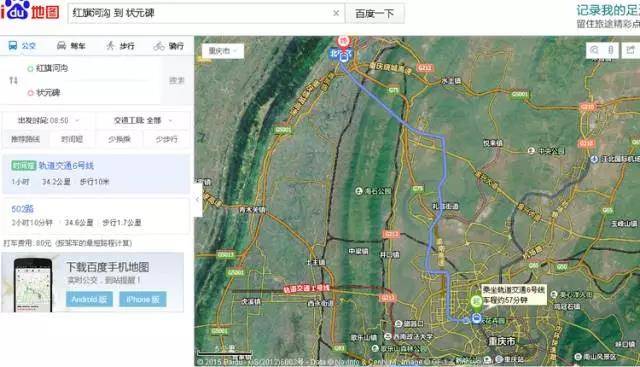Select the 时间短 sorting tab
The width and height of the screenshot is (640, 367).
(72, 139)
